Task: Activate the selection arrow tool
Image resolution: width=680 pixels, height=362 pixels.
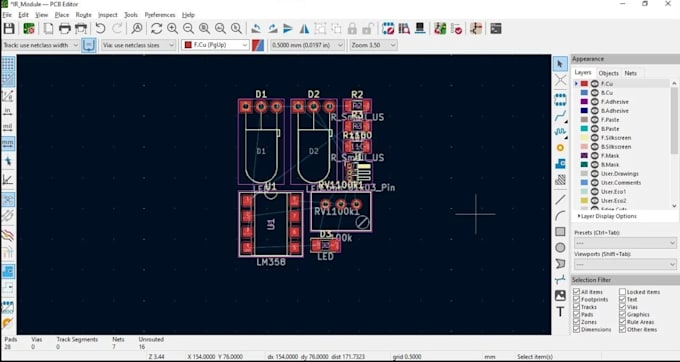Action: [x=560, y=64]
